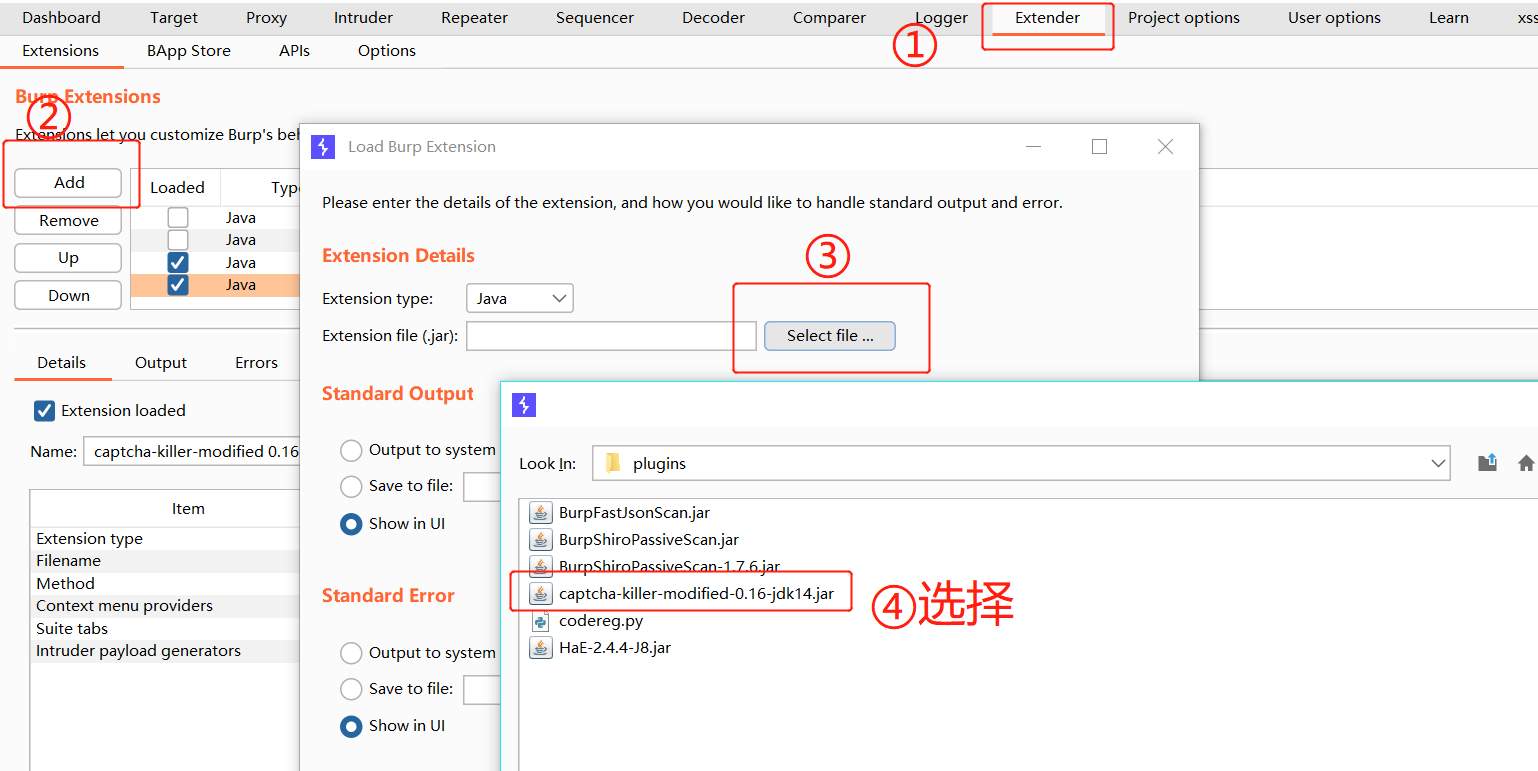Select BurpFastJsonScan.jar file icon
The image size is (1538, 771).
tap(541, 513)
